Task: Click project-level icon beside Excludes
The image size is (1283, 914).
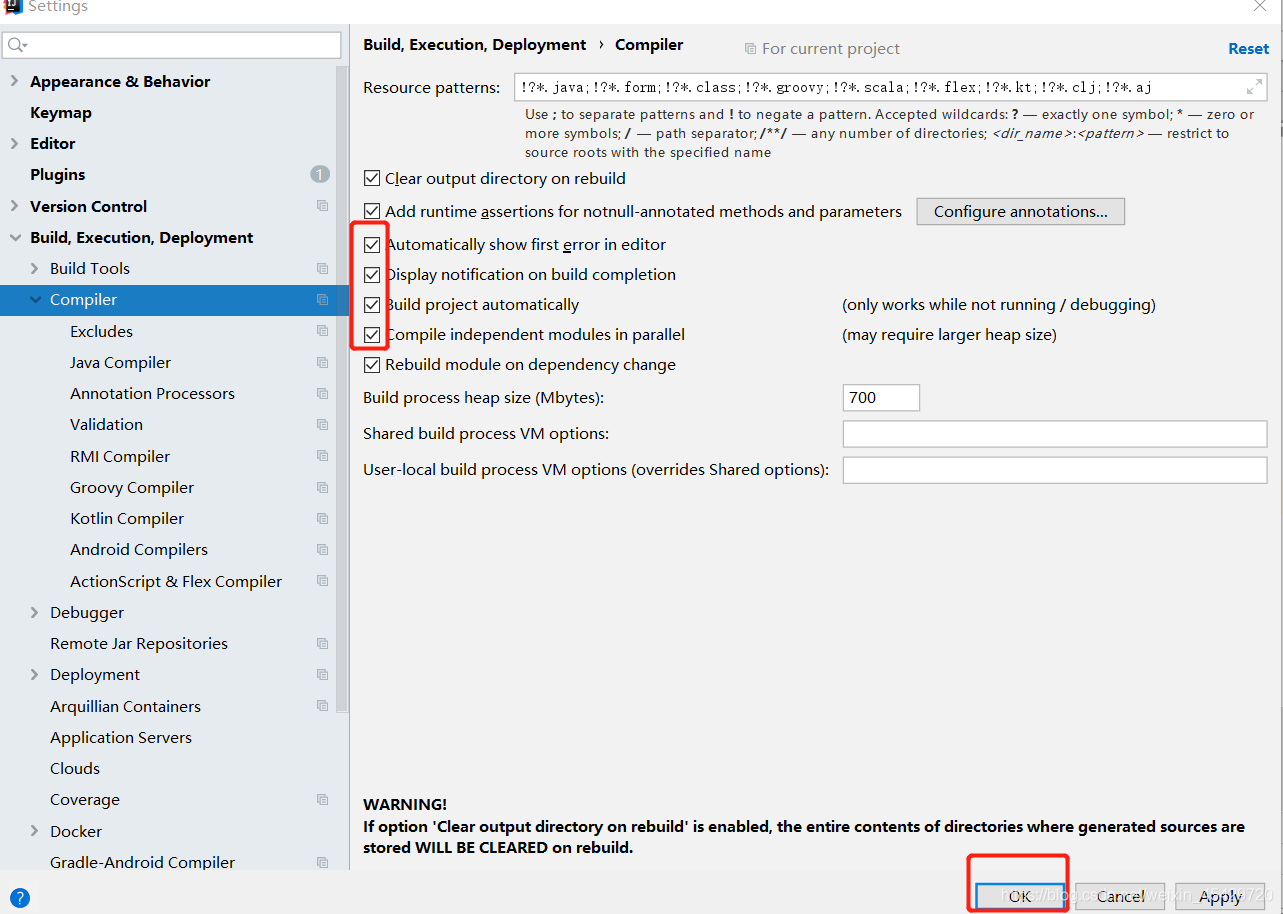Action: [x=322, y=331]
